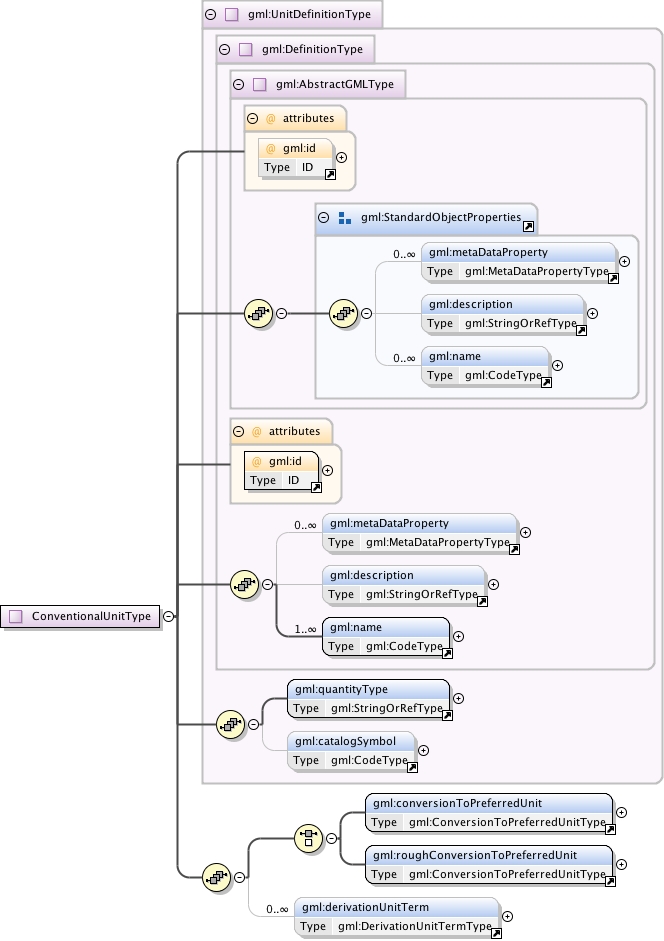Click gml:DerivationUnitTermType type text
The image size is (664, 941).
415,926
